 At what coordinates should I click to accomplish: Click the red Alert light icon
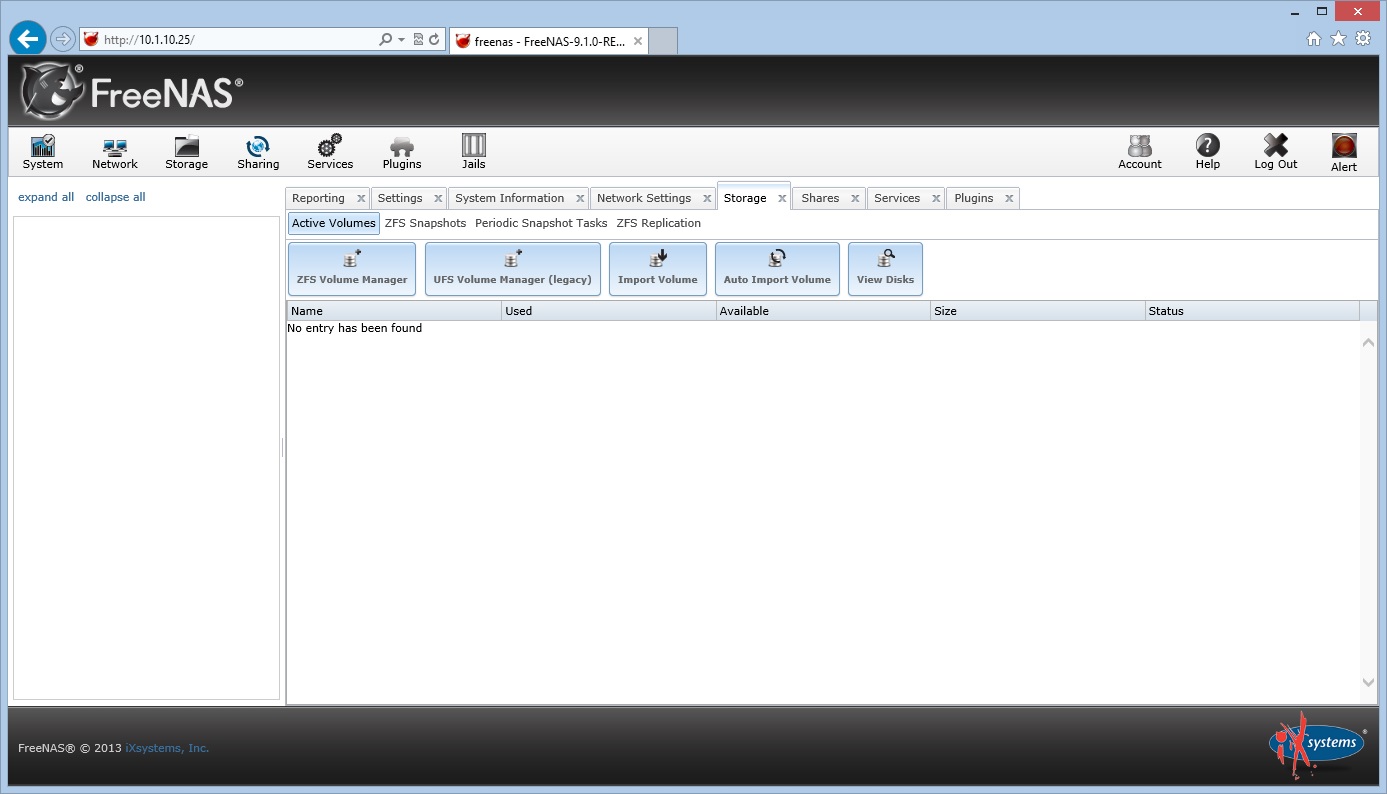tap(1344, 153)
